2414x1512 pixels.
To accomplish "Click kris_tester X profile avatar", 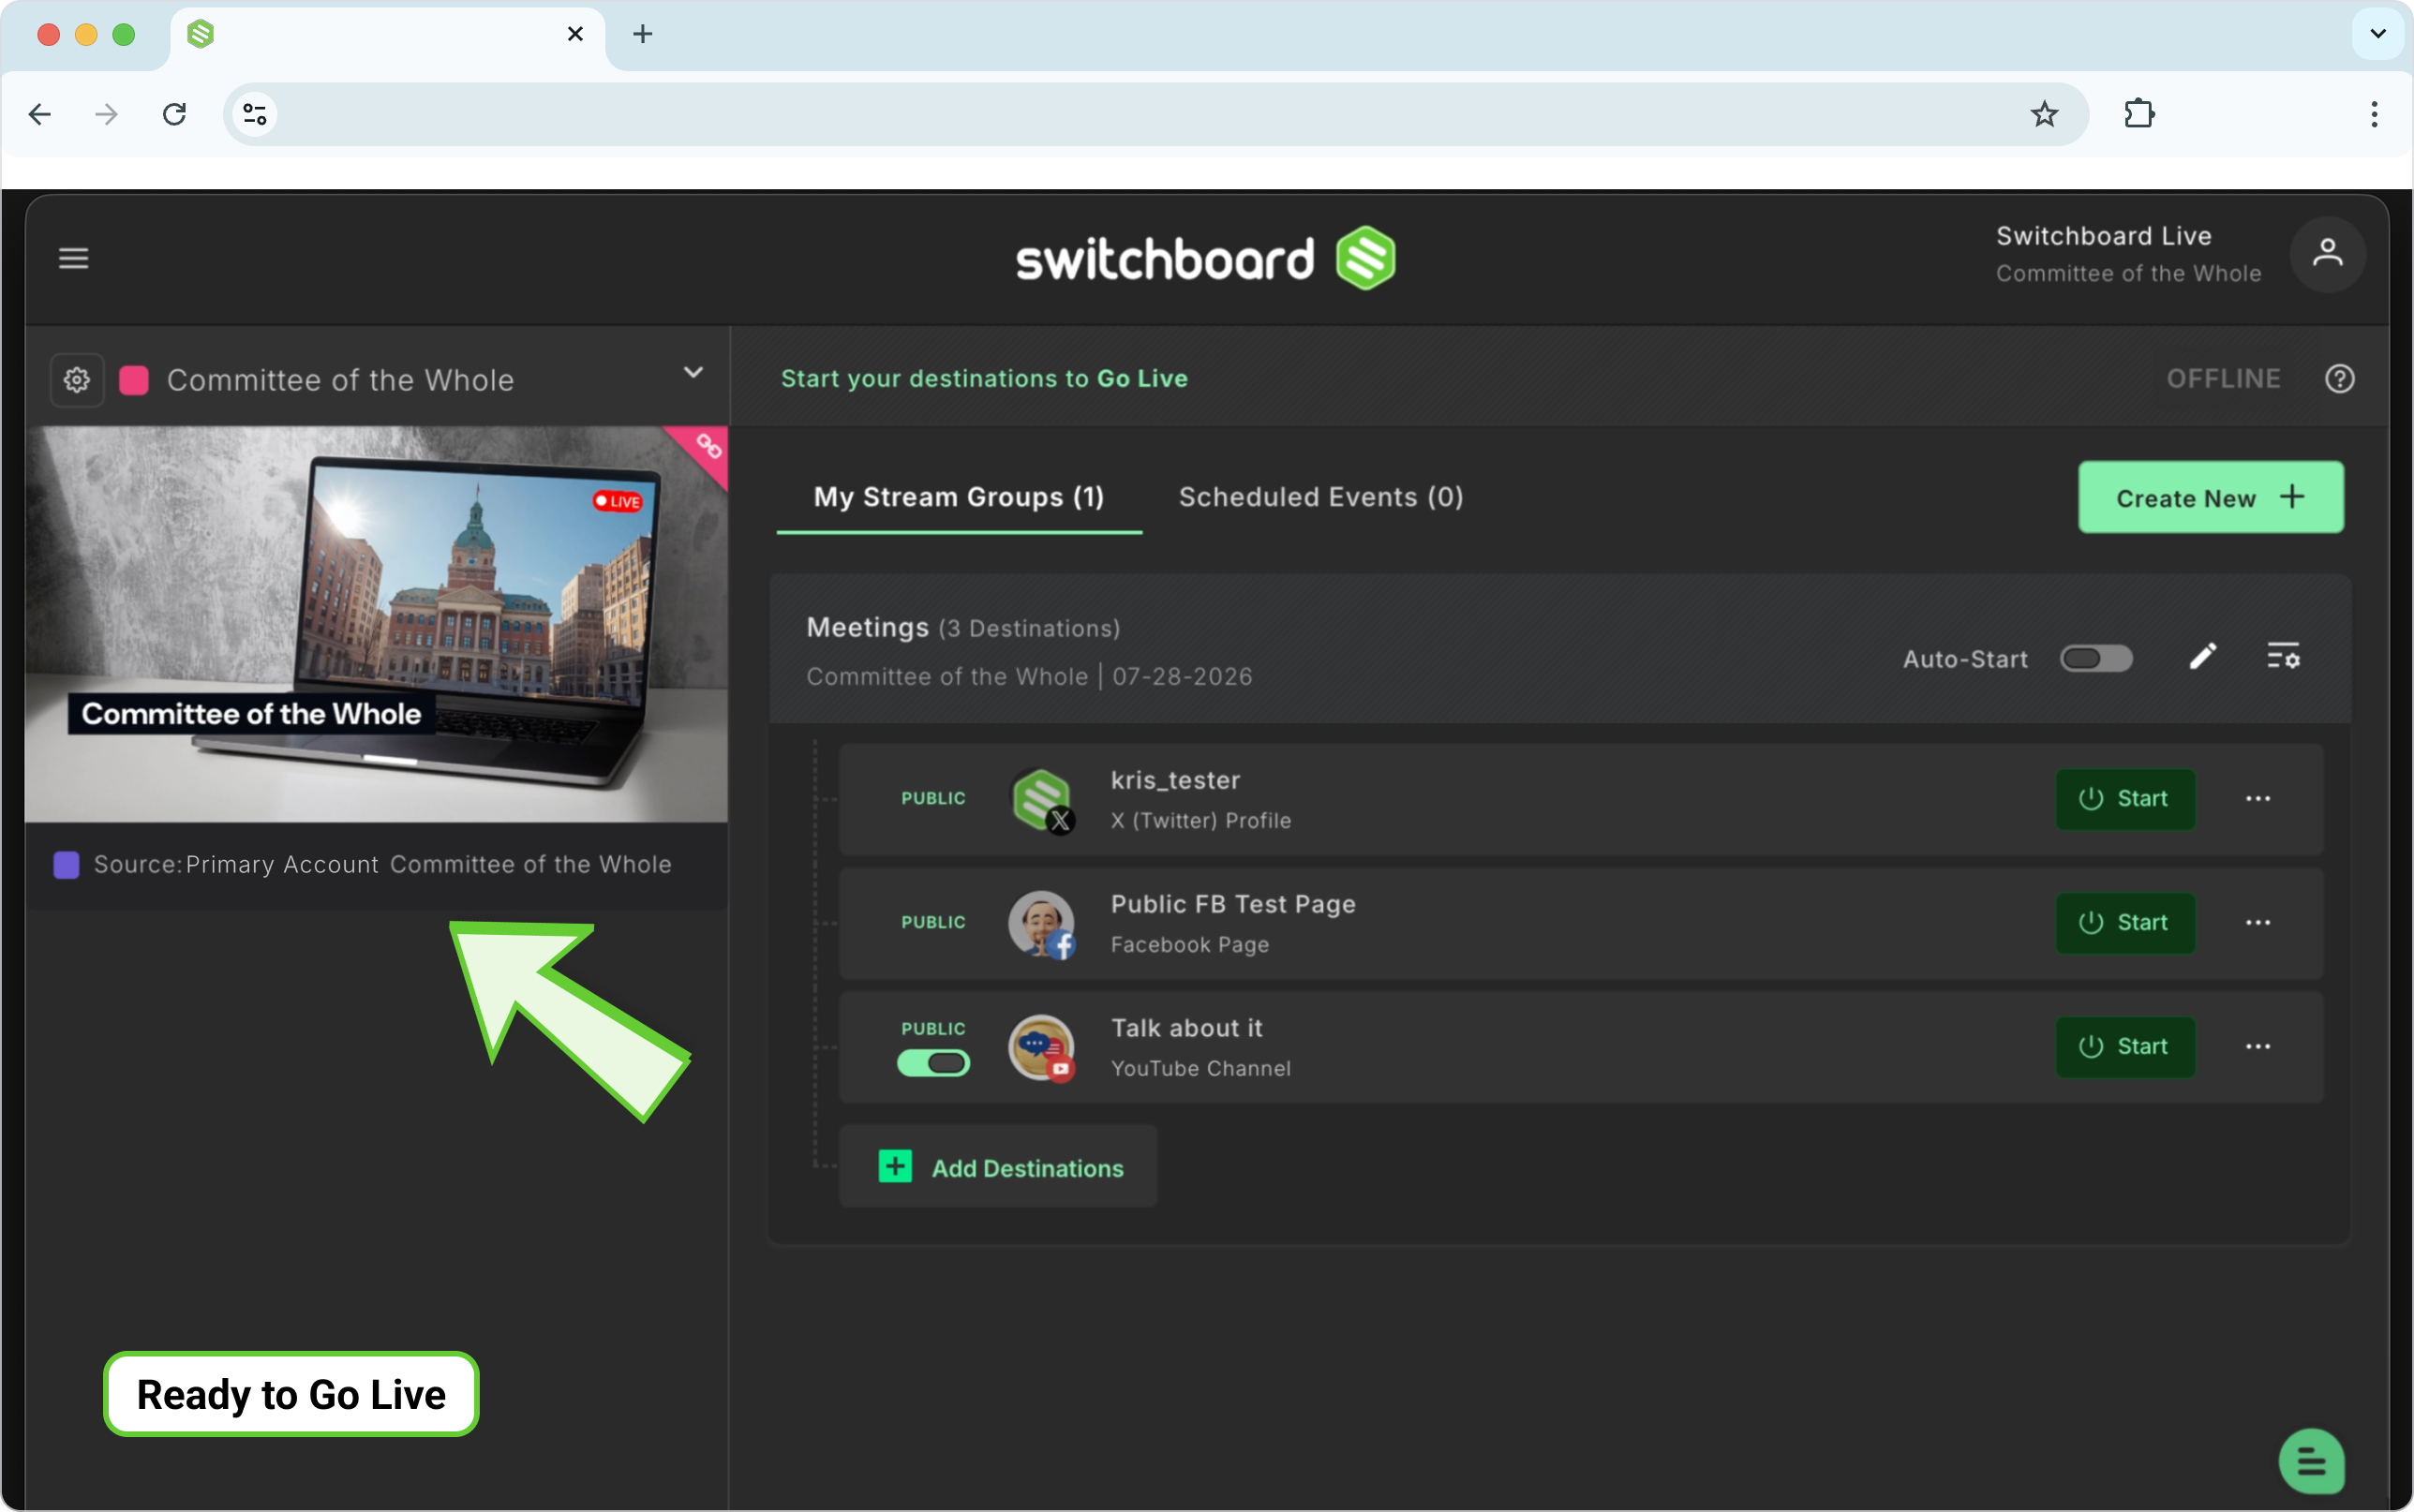I will coord(1041,799).
